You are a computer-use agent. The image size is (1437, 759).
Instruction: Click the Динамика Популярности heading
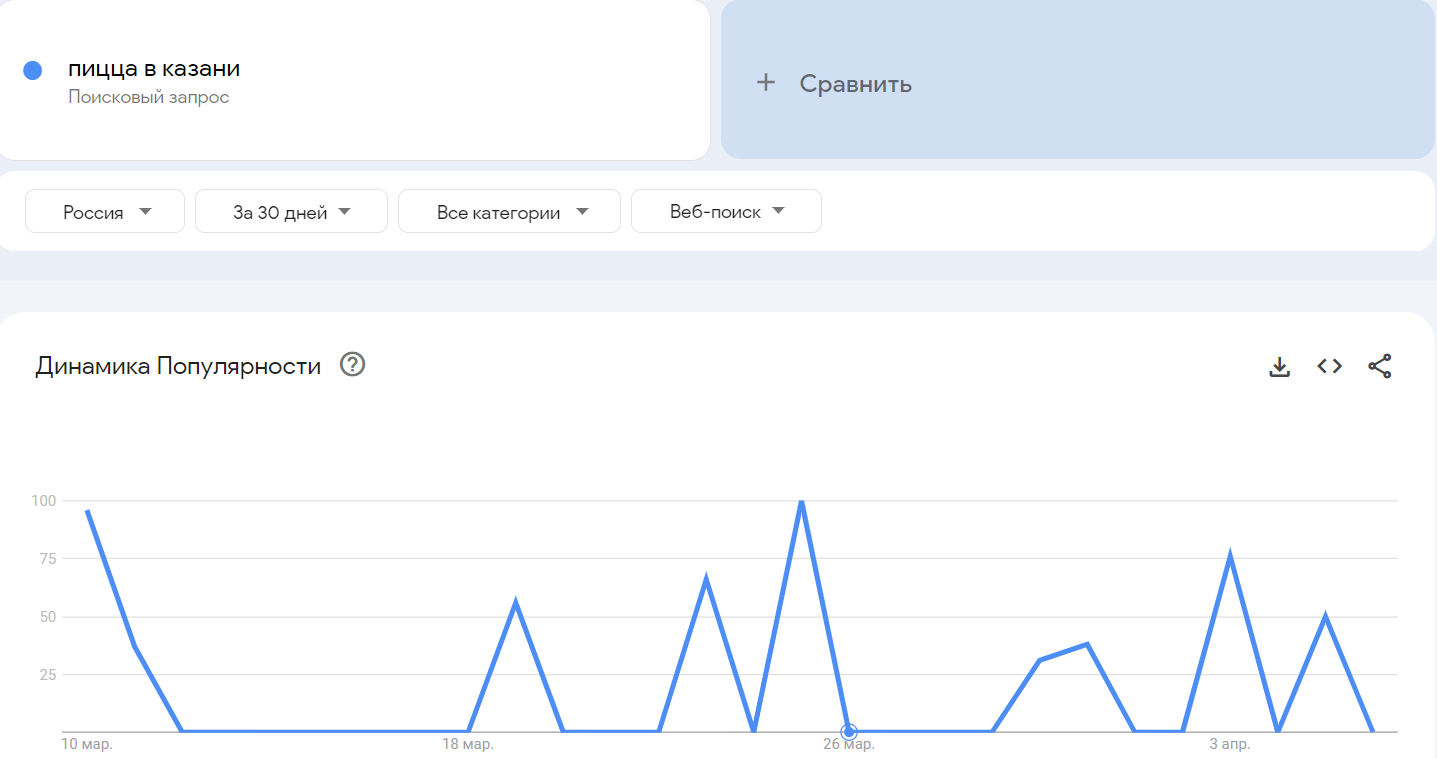pos(178,366)
